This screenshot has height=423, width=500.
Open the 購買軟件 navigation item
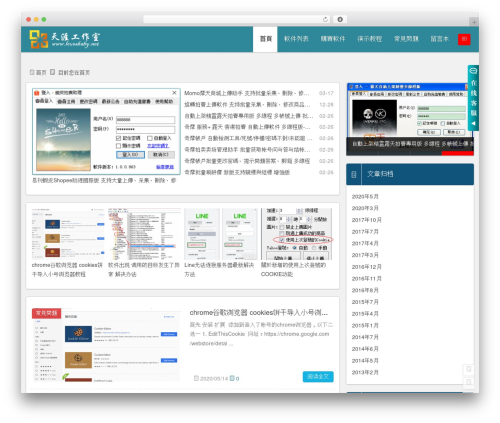[x=333, y=39]
